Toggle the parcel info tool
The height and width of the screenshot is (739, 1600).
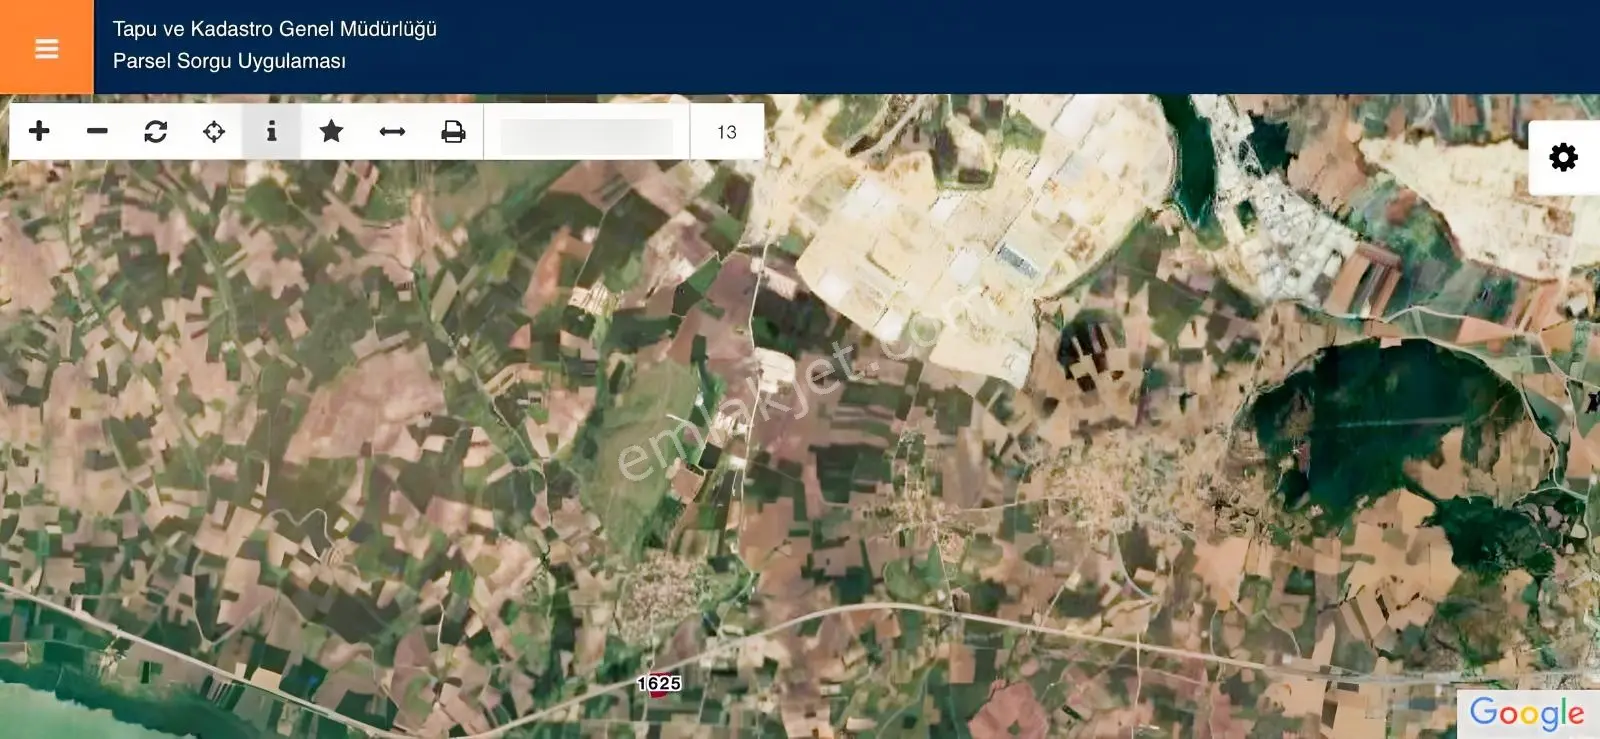pos(271,131)
